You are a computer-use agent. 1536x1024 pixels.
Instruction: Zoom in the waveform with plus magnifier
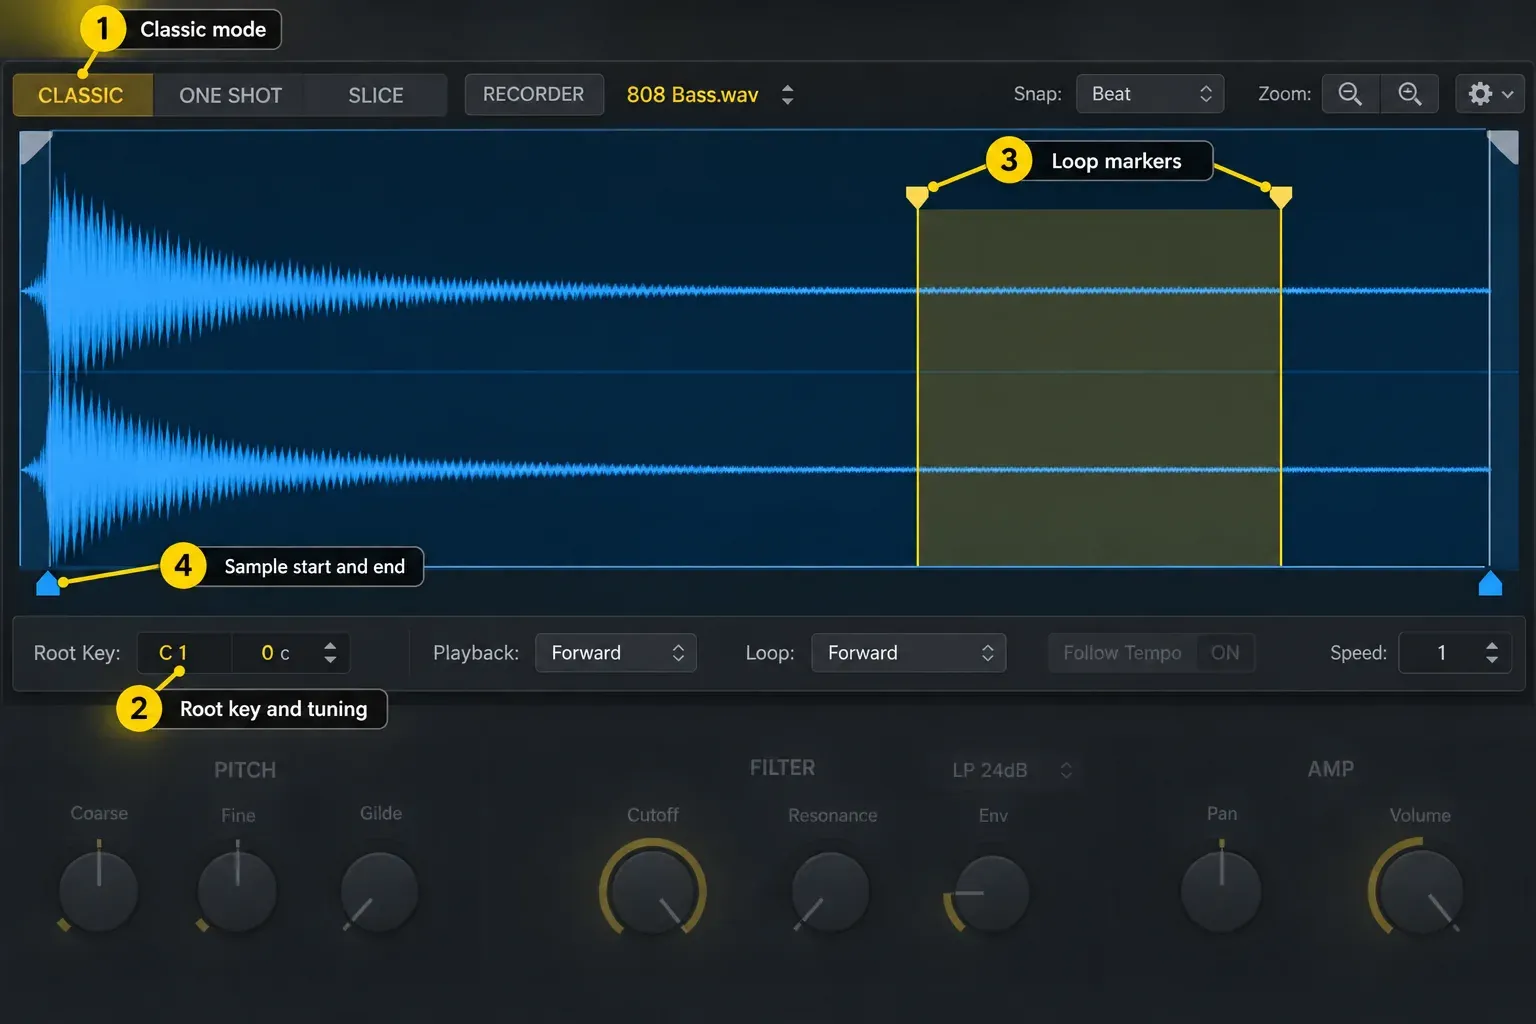[x=1409, y=94]
